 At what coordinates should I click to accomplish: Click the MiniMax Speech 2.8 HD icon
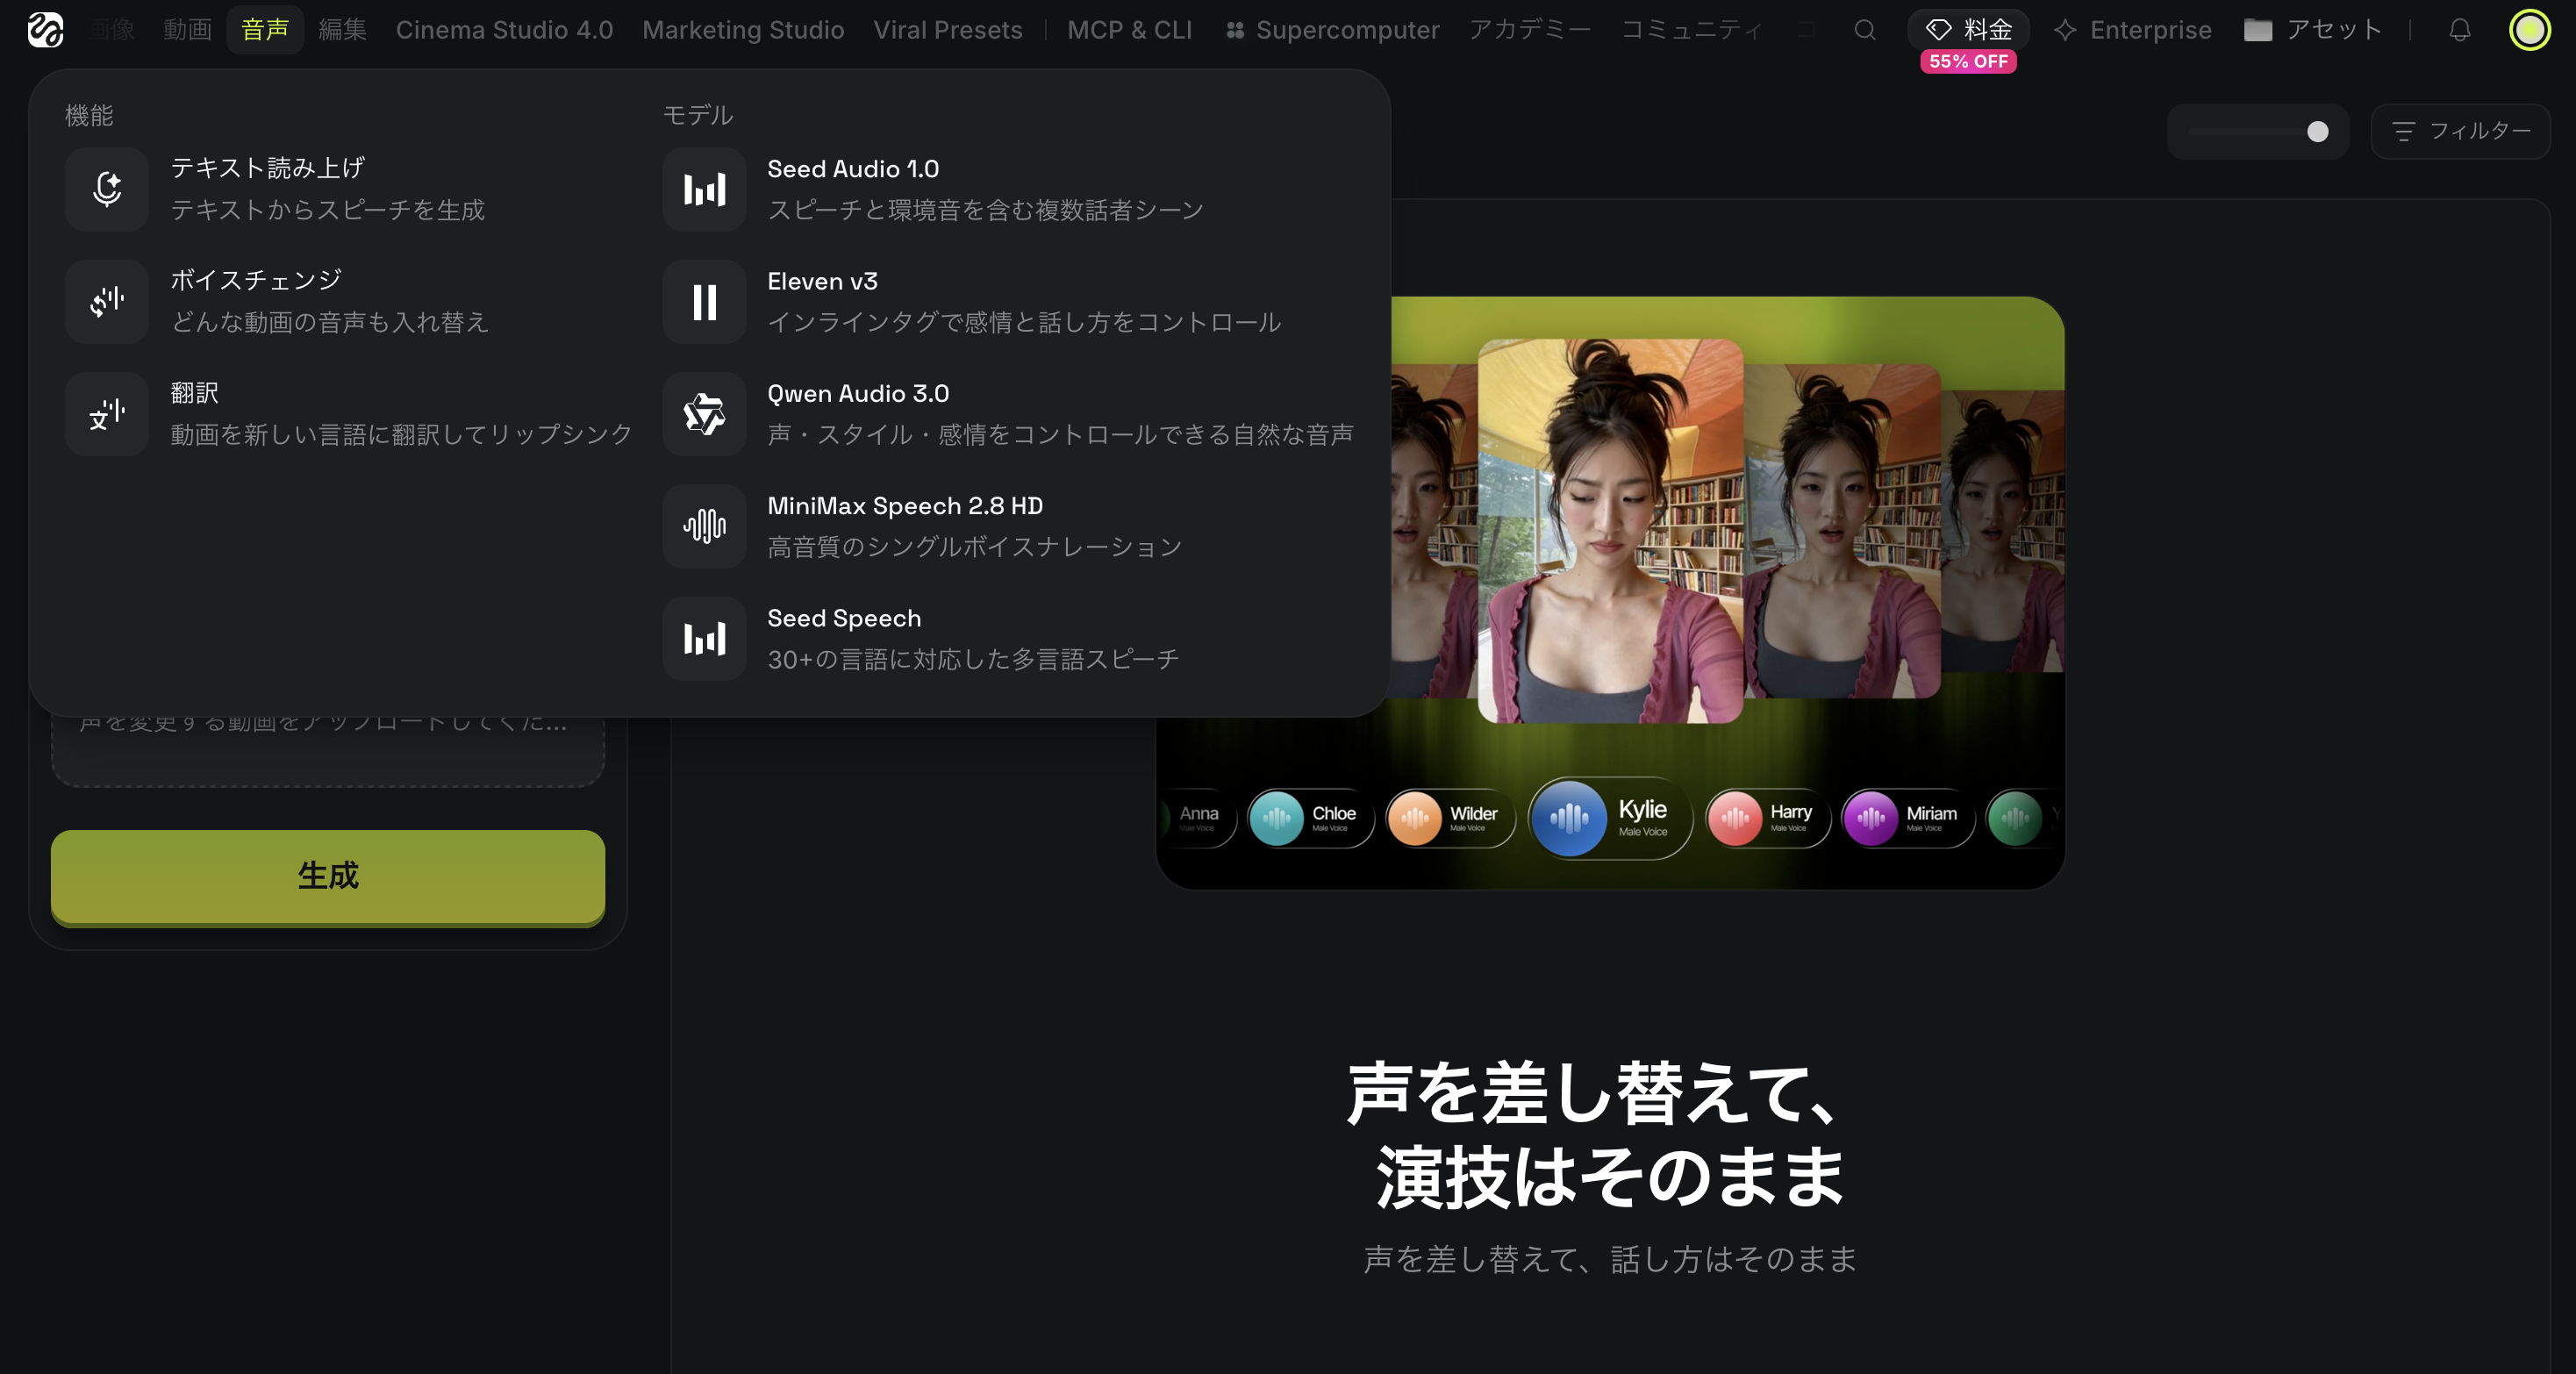click(x=704, y=526)
